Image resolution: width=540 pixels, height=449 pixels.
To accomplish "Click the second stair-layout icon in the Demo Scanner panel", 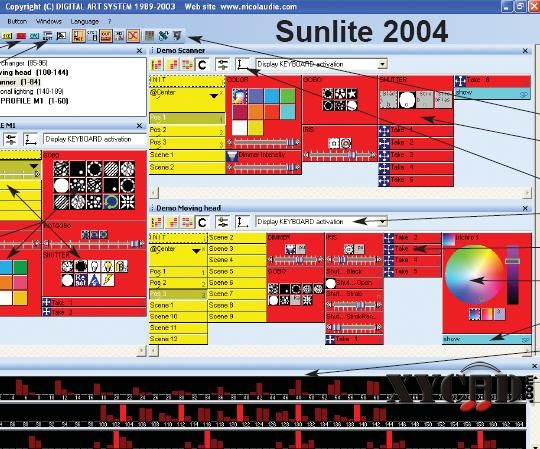I will pyautogui.click(x=172, y=64).
